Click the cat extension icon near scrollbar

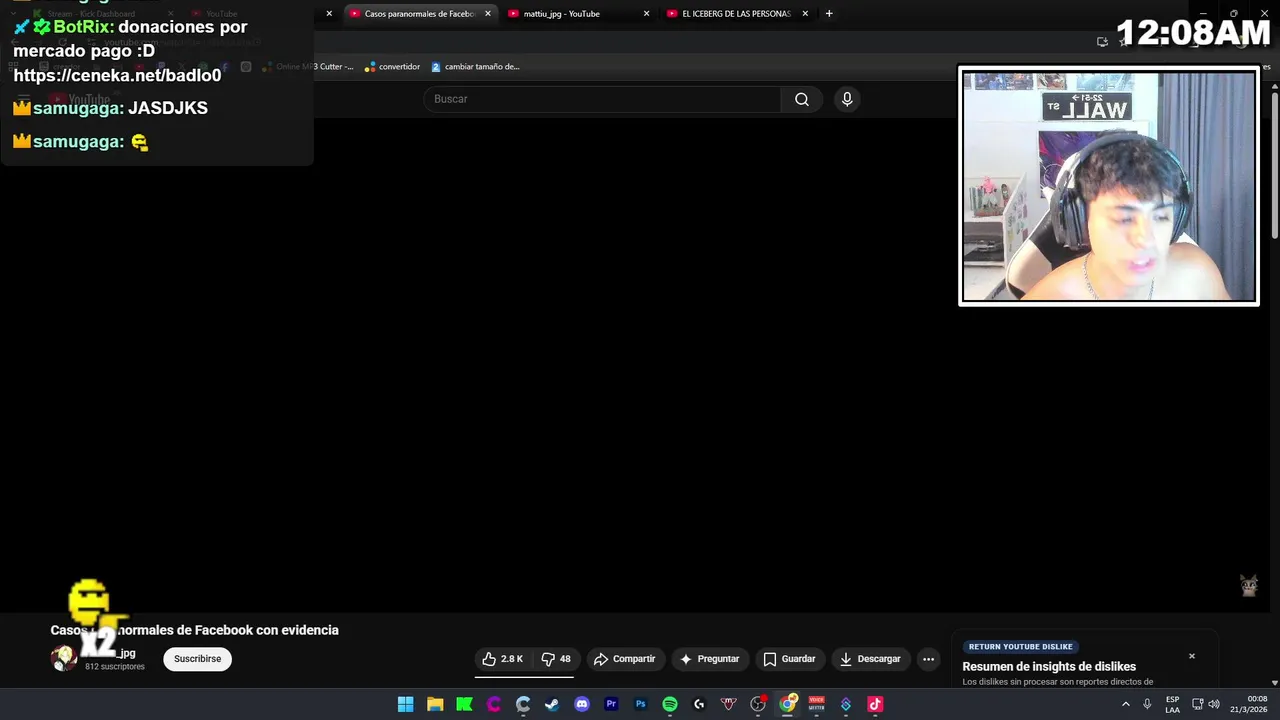tap(1249, 586)
